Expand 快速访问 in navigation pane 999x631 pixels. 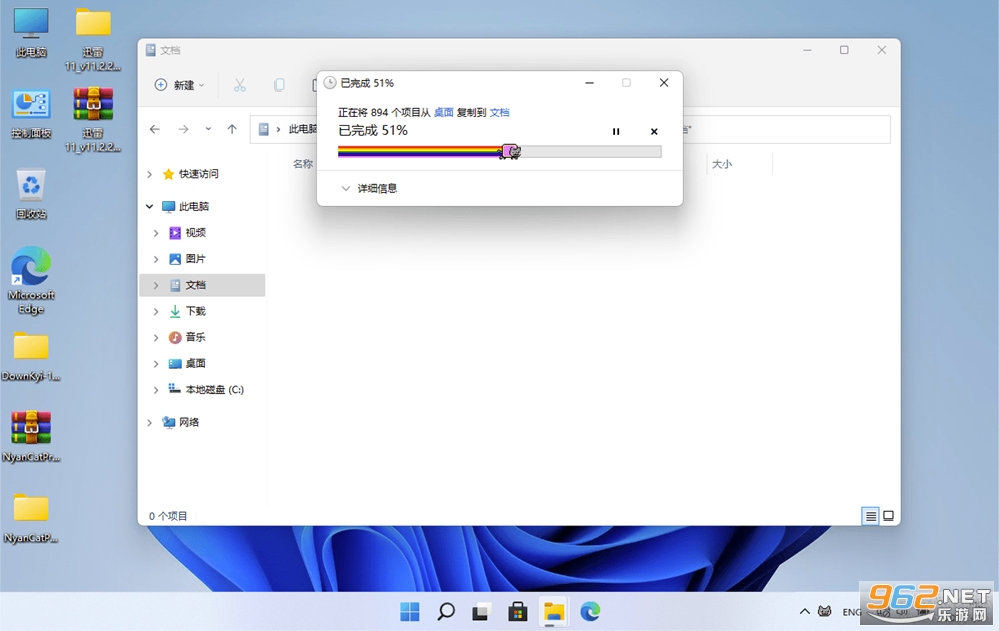(x=150, y=174)
